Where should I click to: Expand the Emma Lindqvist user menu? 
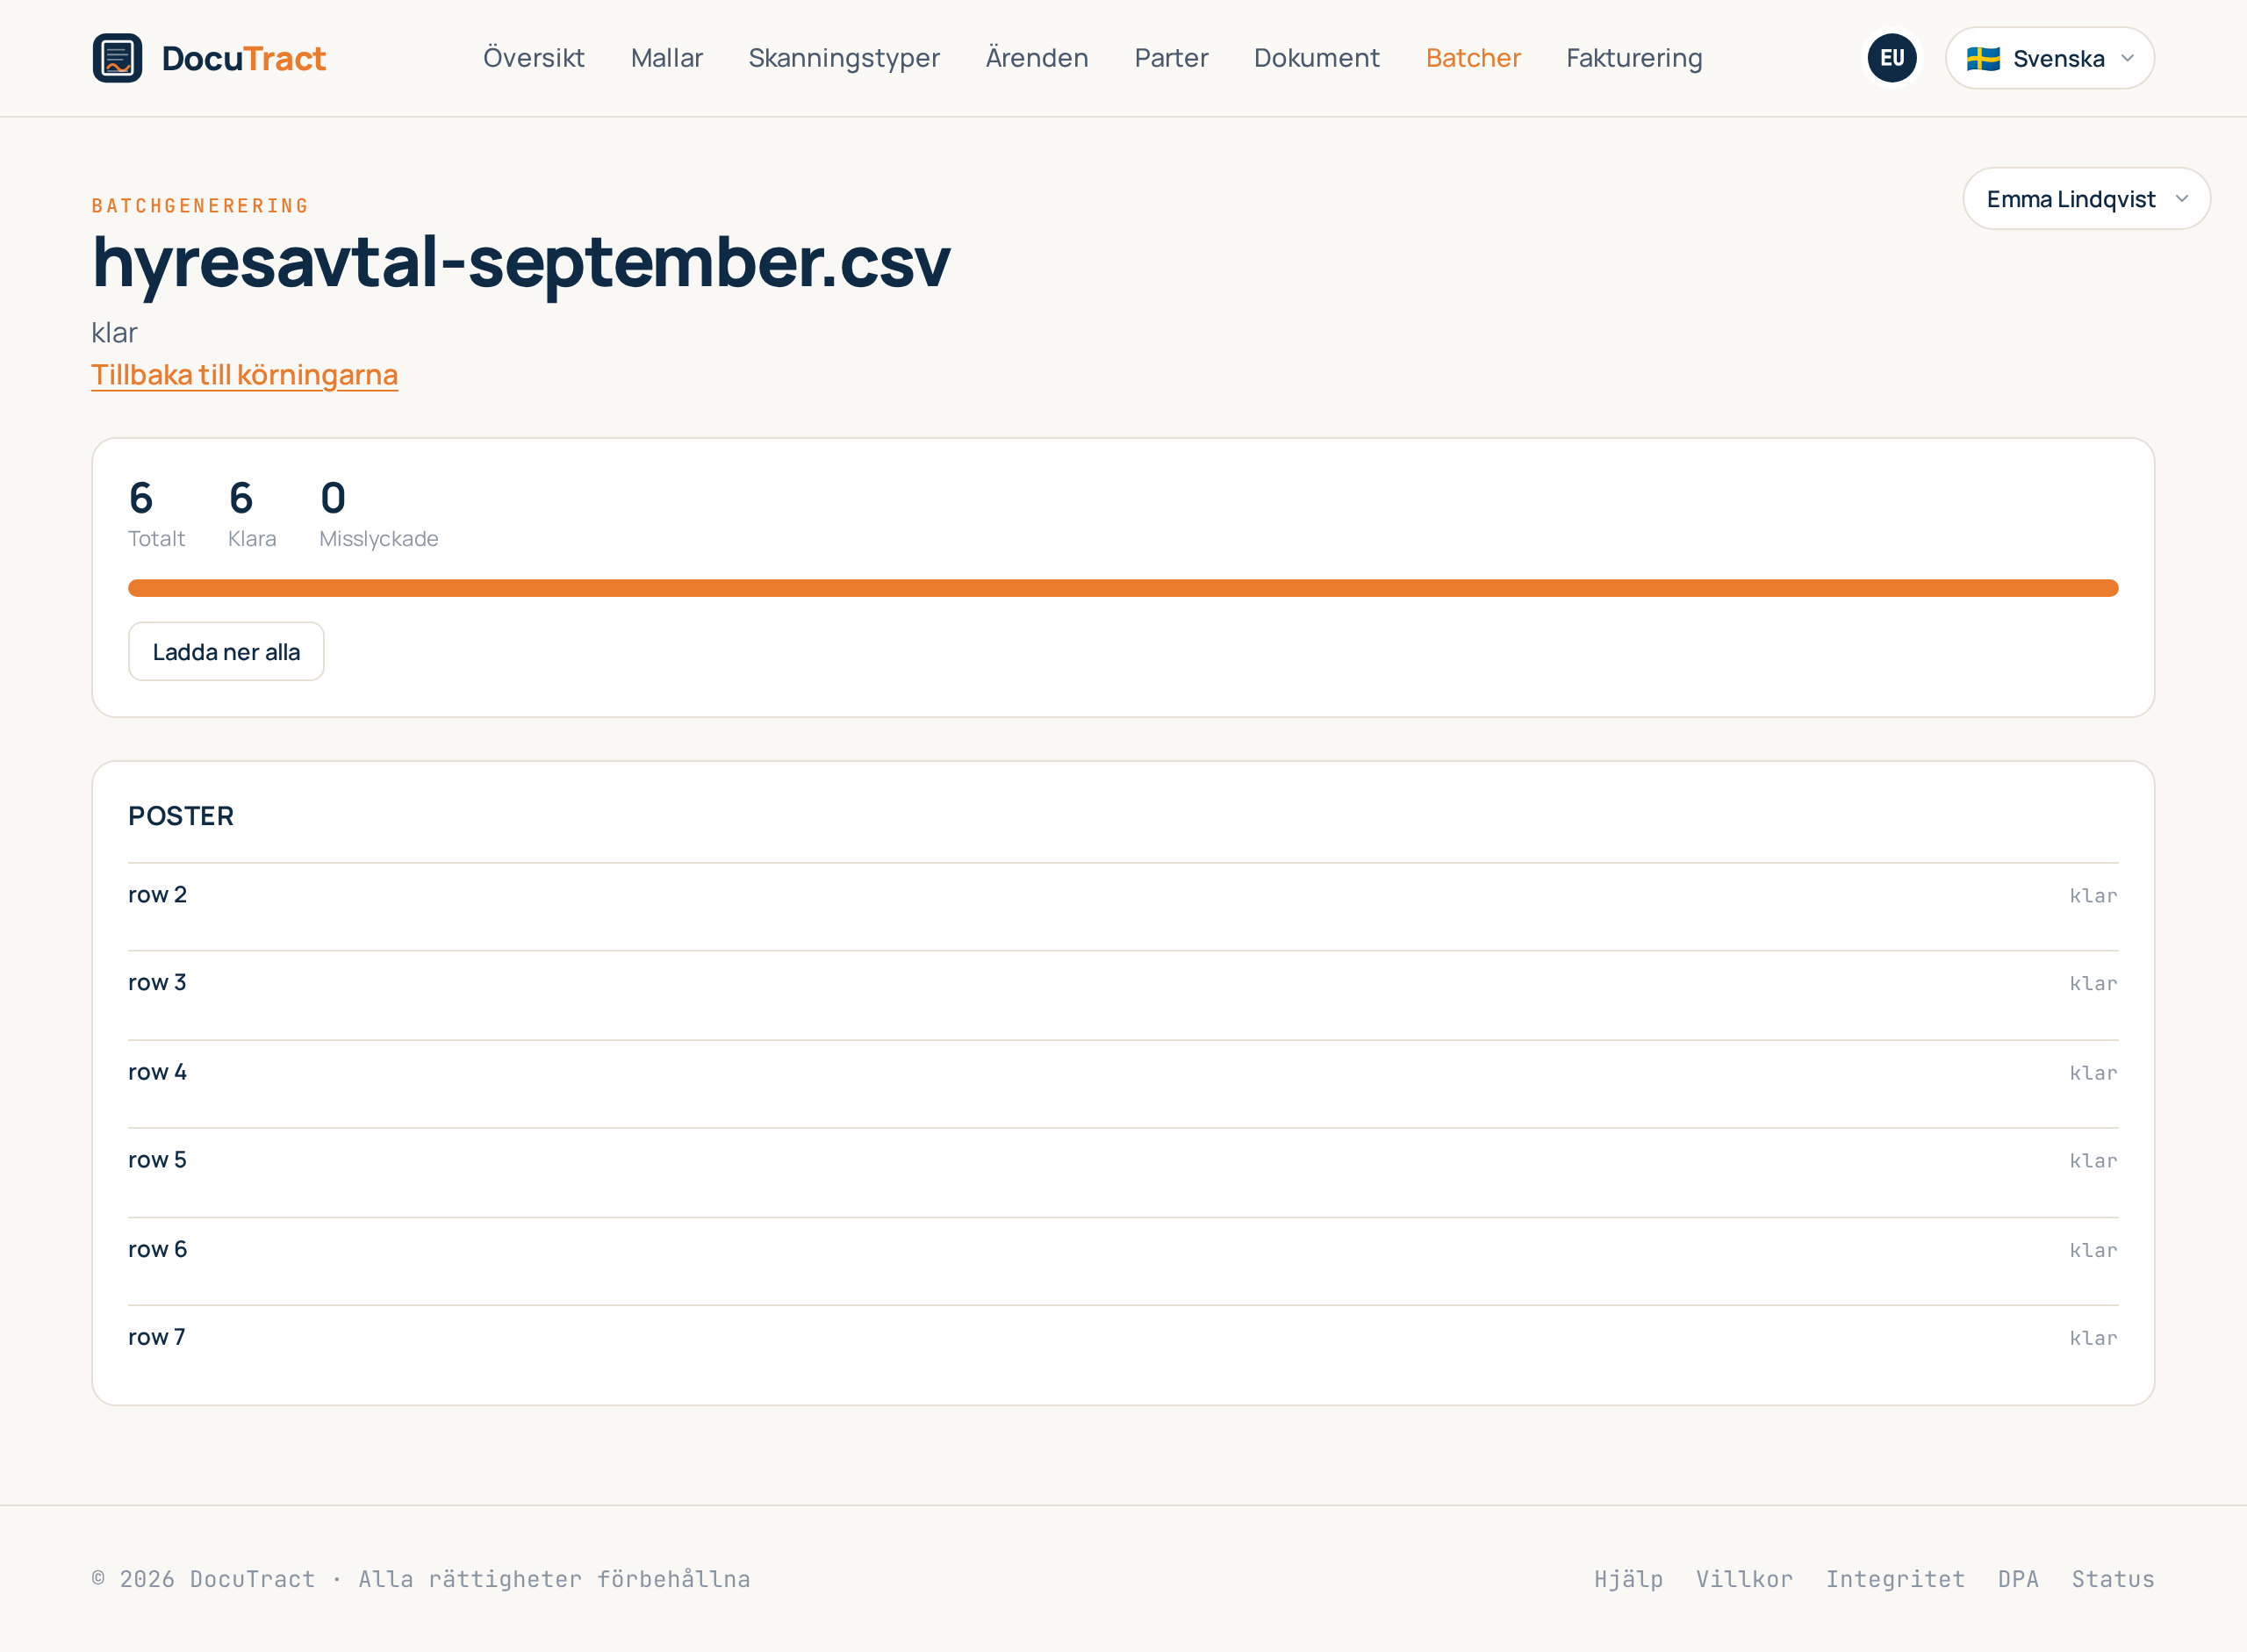tap(2086, 198)
